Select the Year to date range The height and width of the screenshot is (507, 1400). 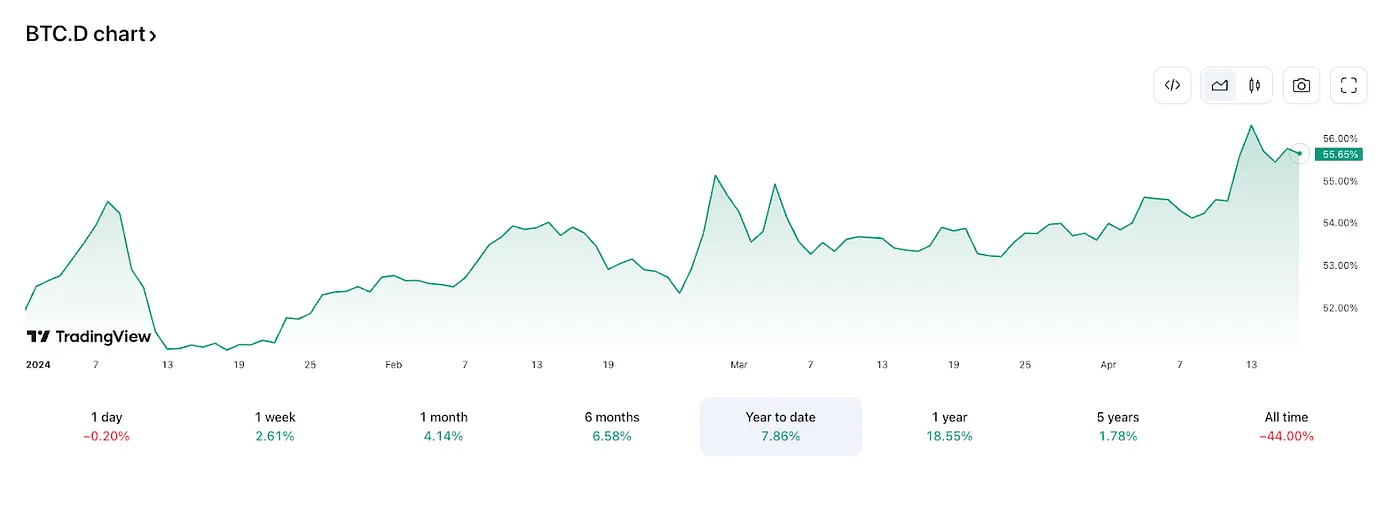pos(781,426)
